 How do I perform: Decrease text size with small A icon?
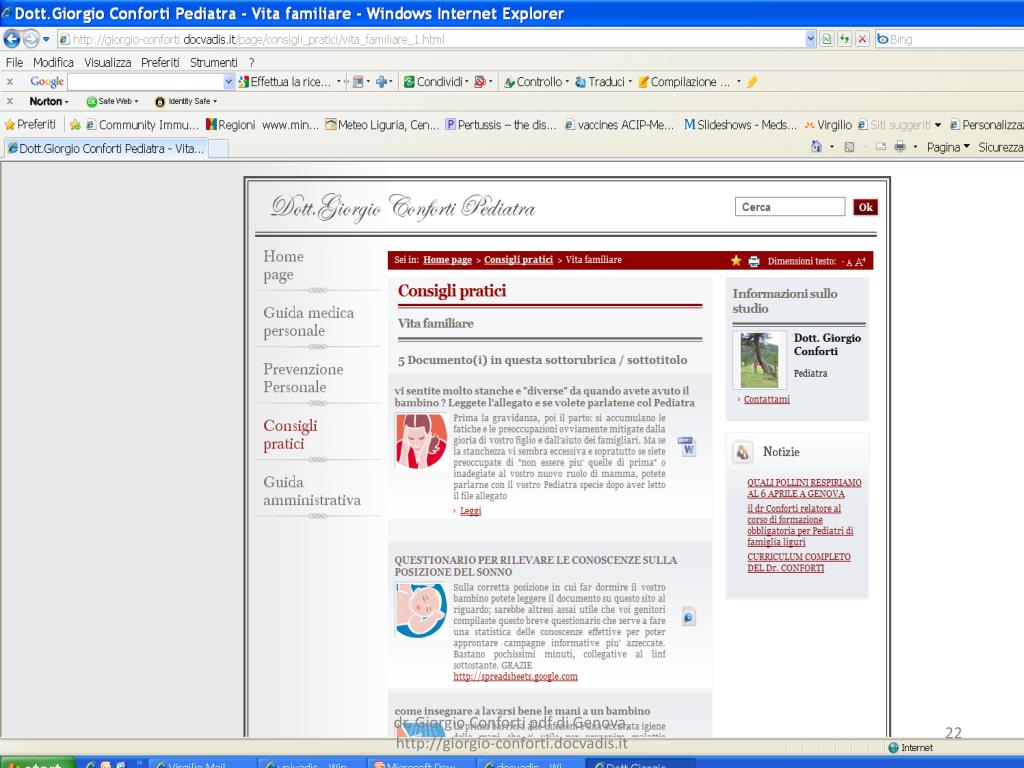(x=849, y=263)
